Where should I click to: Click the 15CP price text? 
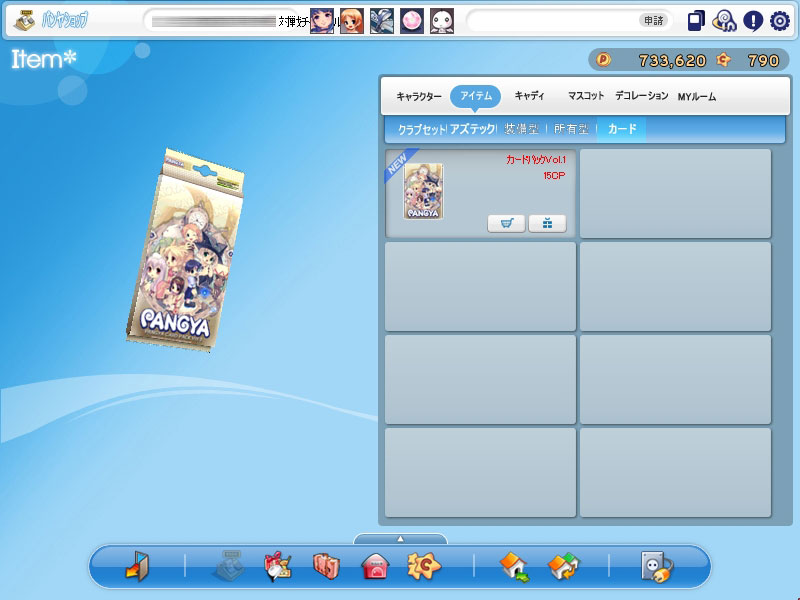click(x=554, y=176)
